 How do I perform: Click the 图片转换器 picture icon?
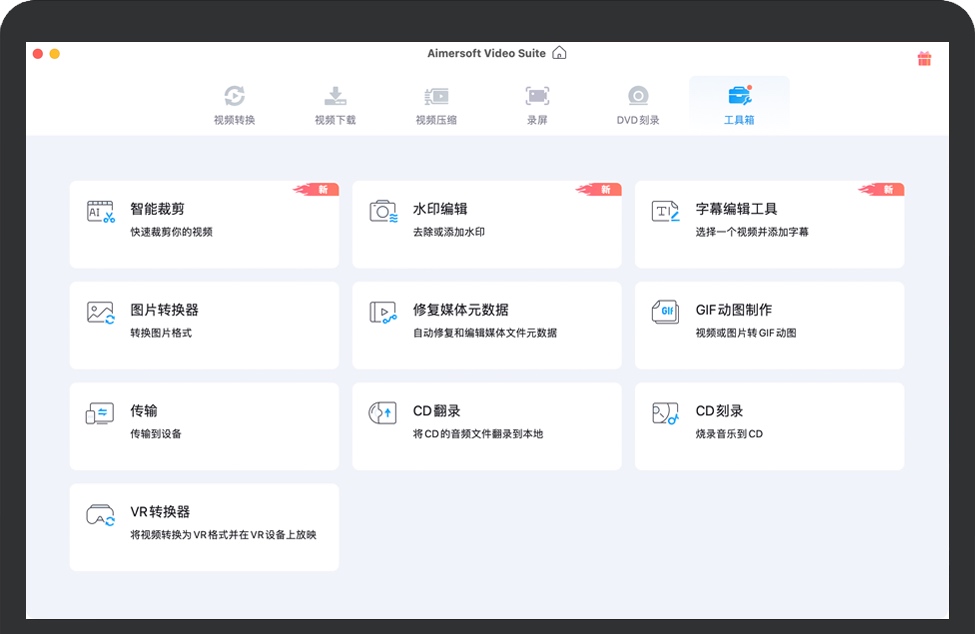[101, 312]
